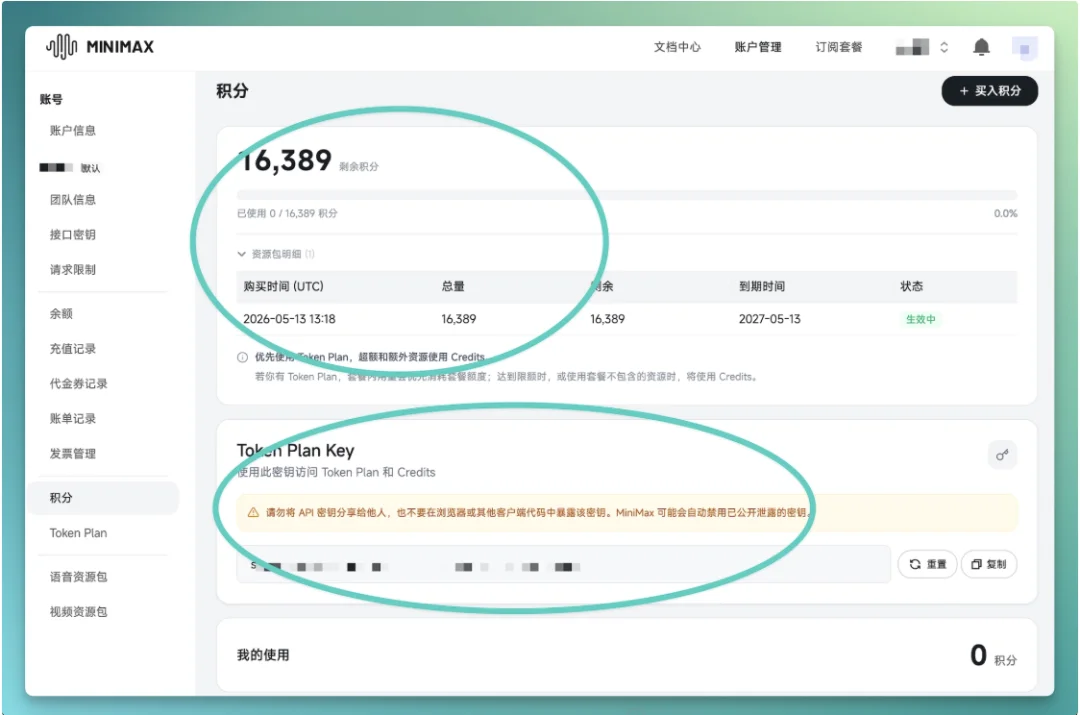Viewport: 1080px width, 715px height.
Task: Click expiry date 2027-05-13
Action: [769, 319]
